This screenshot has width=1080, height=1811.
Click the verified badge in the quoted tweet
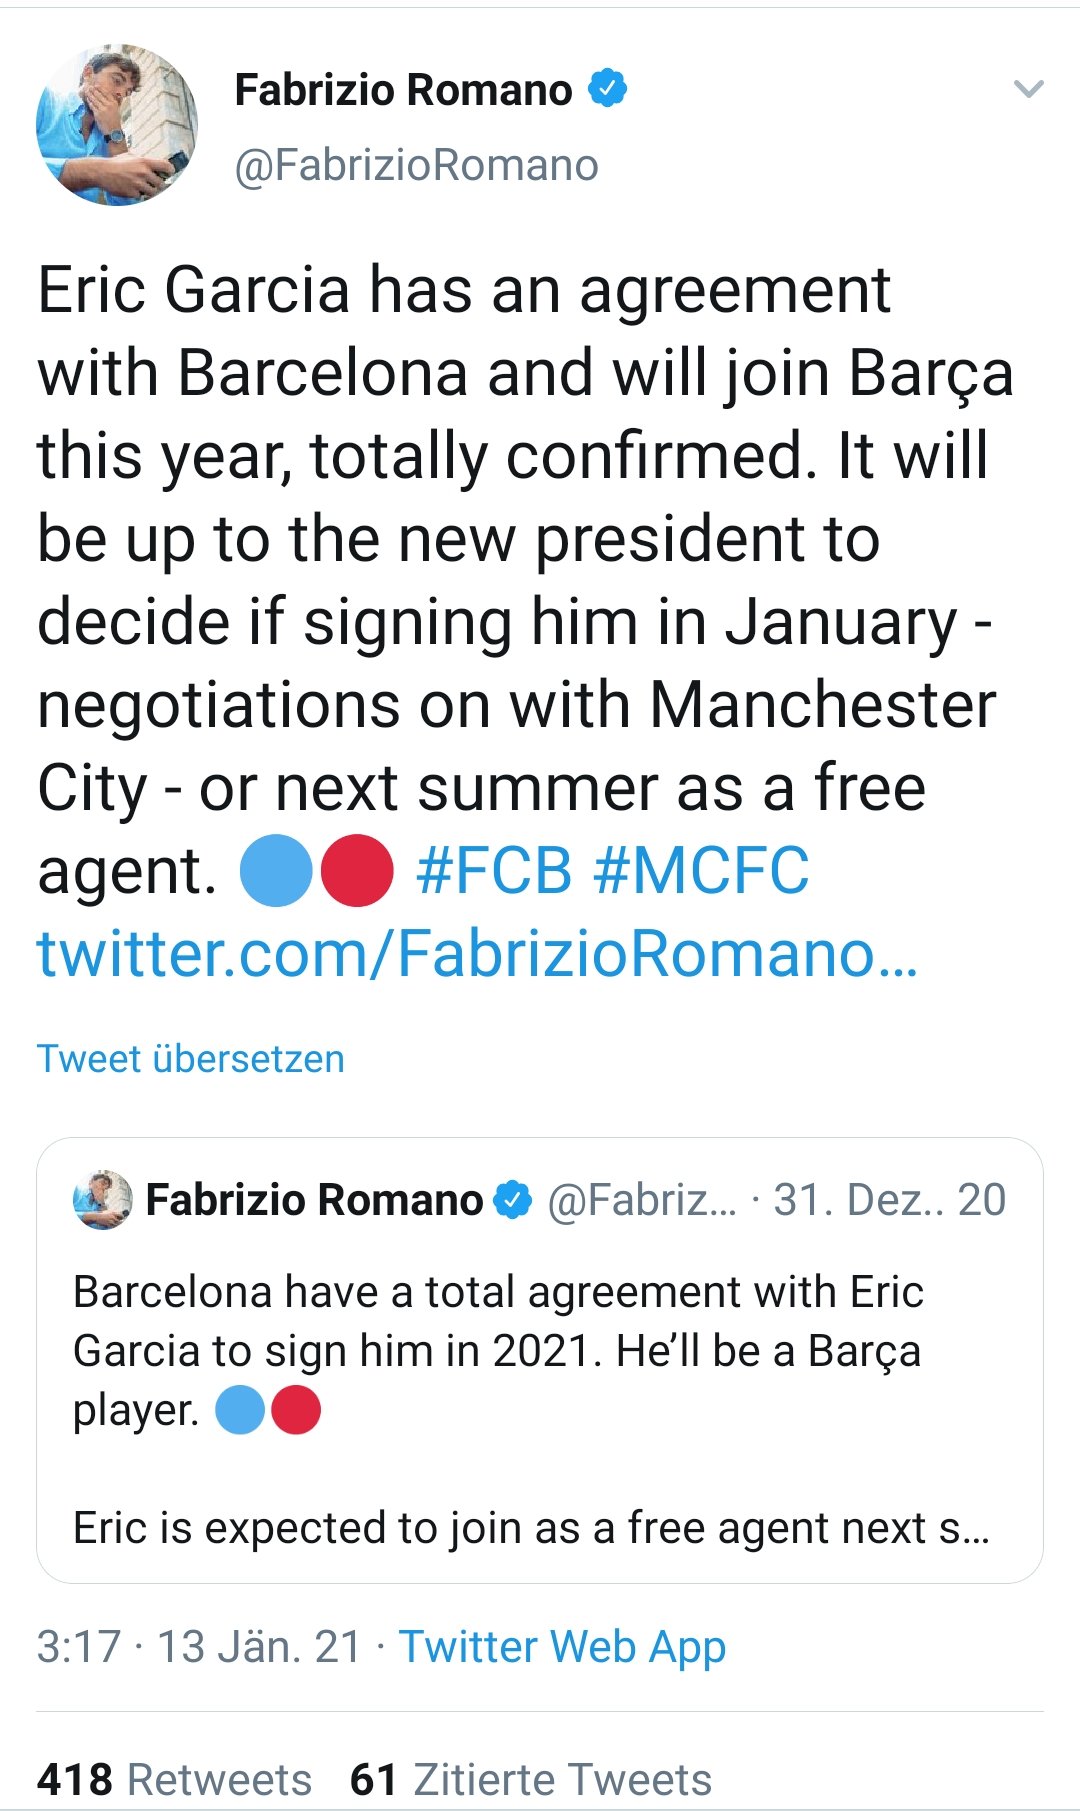click(x=514, y=1200)
